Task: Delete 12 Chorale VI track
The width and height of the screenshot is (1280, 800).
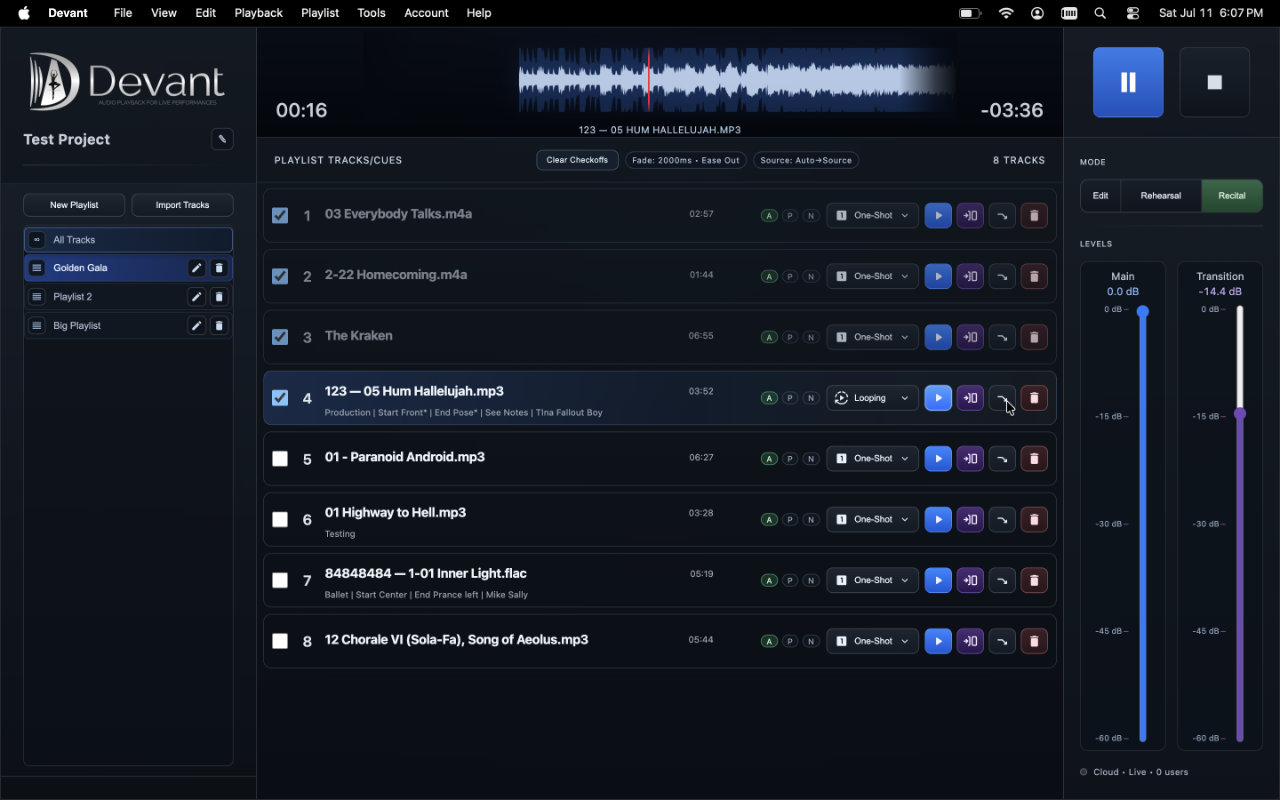Action: click(1034, 641)
